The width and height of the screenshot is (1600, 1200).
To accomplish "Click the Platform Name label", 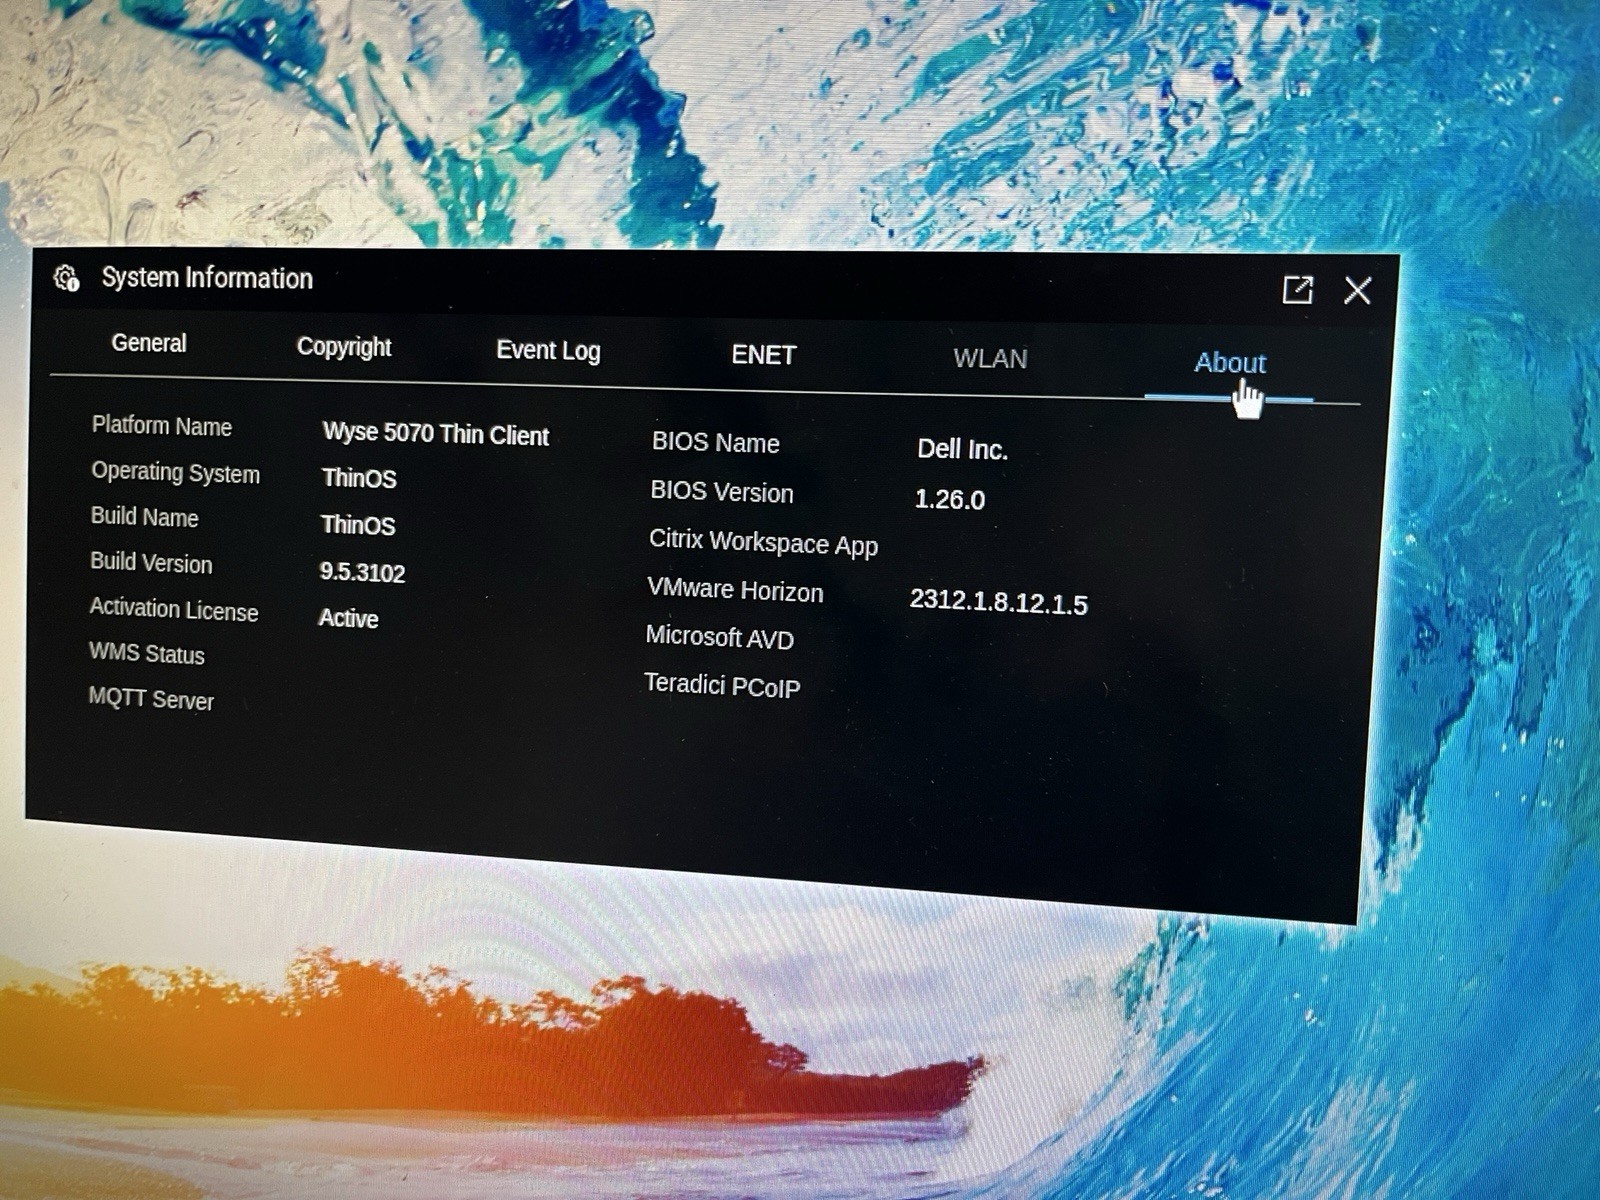I will [x=162, y=426].
